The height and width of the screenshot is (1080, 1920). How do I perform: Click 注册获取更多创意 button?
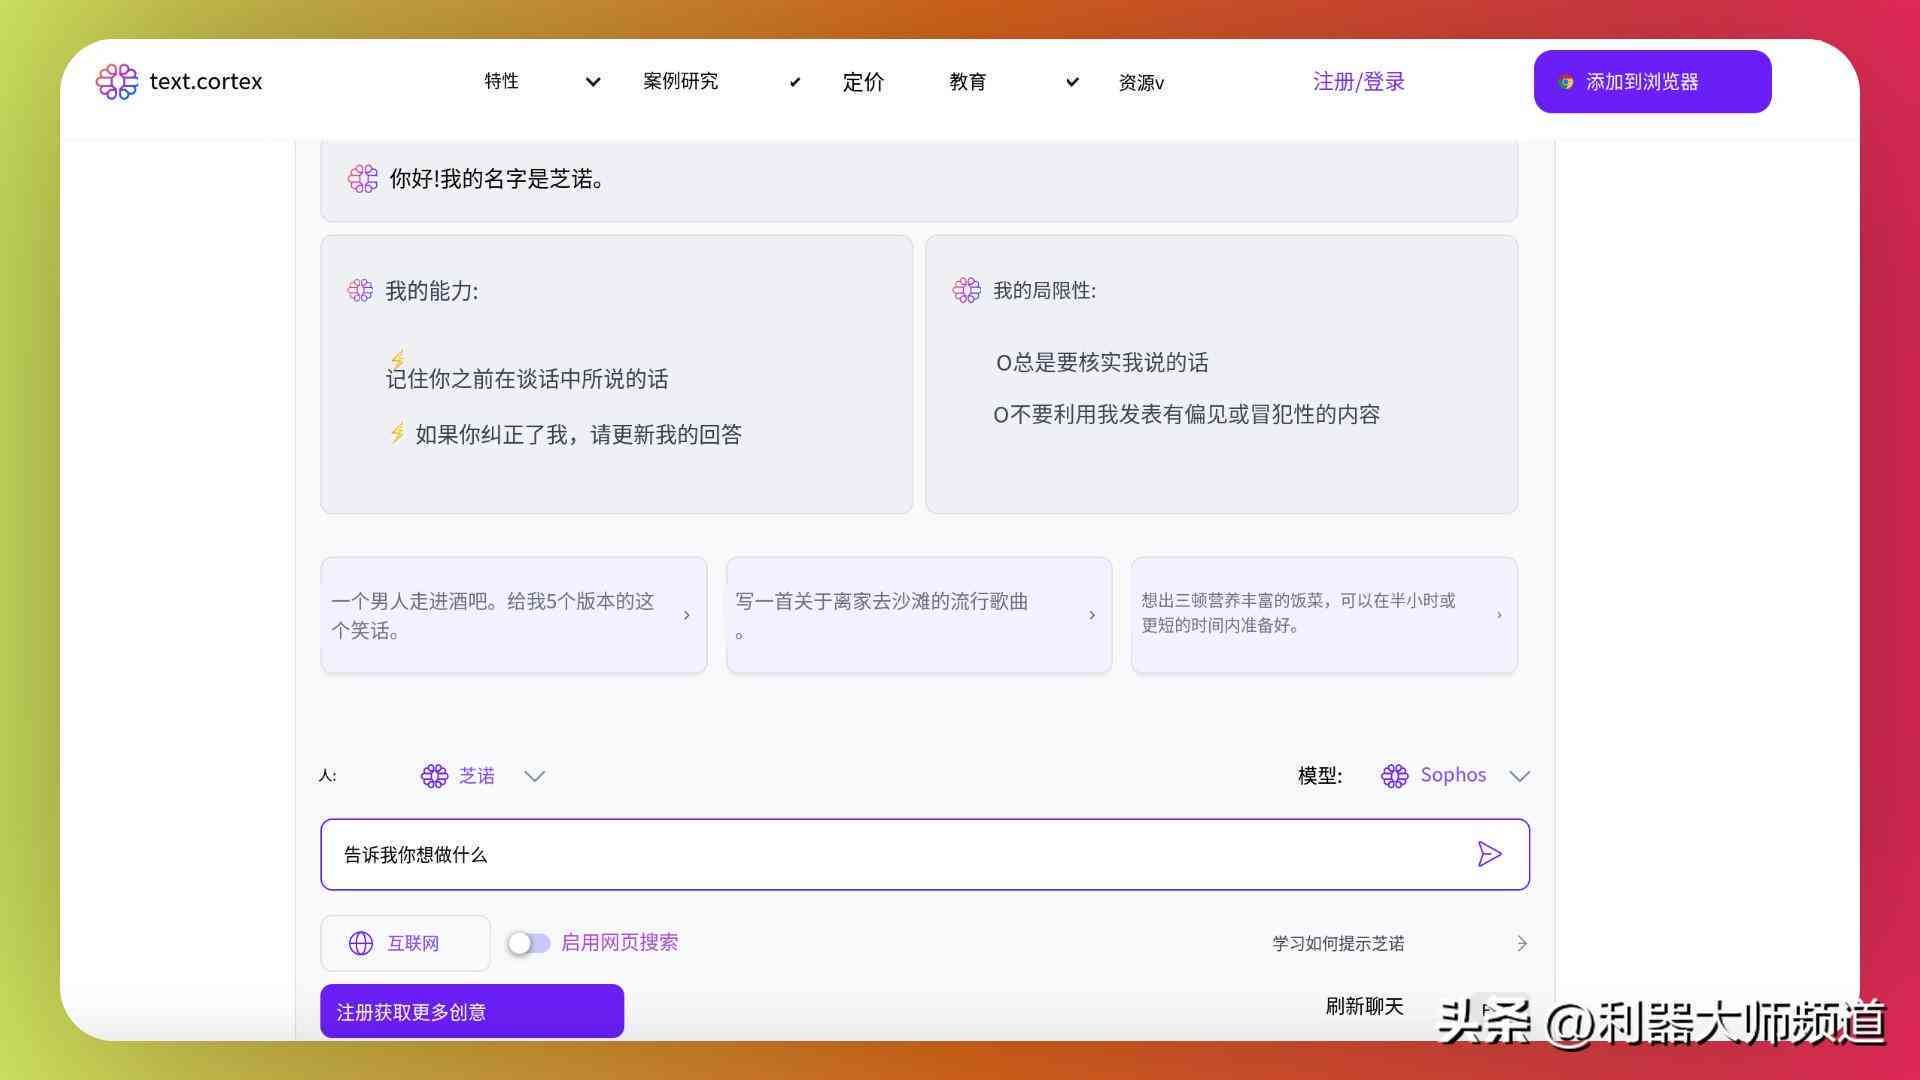[x=472, y=1011]
